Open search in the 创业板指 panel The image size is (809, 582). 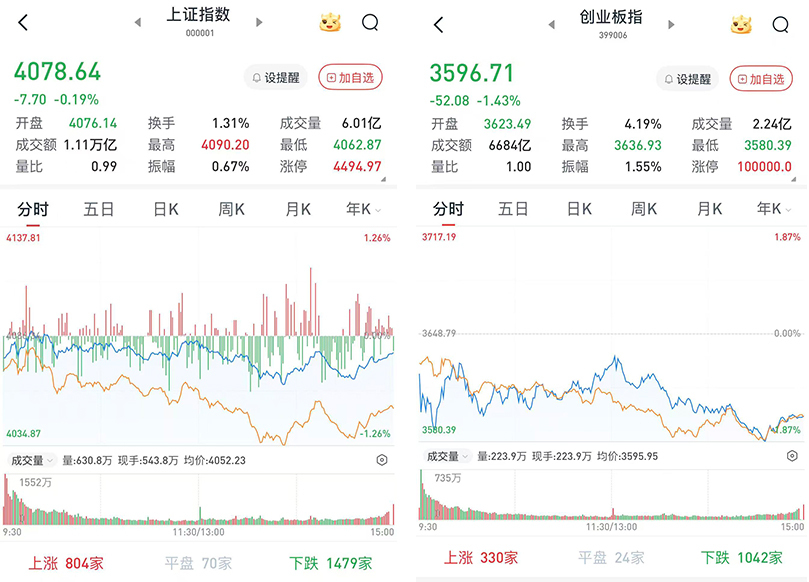(780, 24)
